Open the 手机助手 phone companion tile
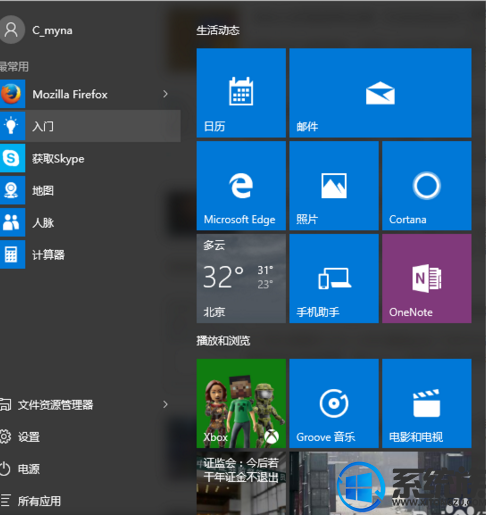Image resolution: width=486 pixels, height=515 pixels. click(334, 278)
